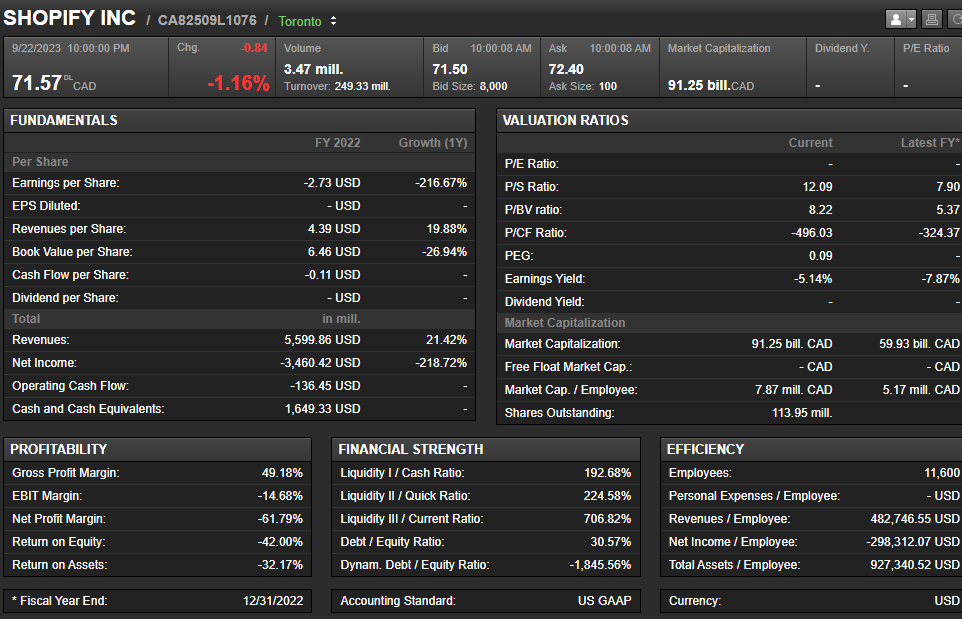Viewport: 962px width, 619px height.
Task: Click the Net Income value -3,460.42 USD
Action: tap(320, 363)
